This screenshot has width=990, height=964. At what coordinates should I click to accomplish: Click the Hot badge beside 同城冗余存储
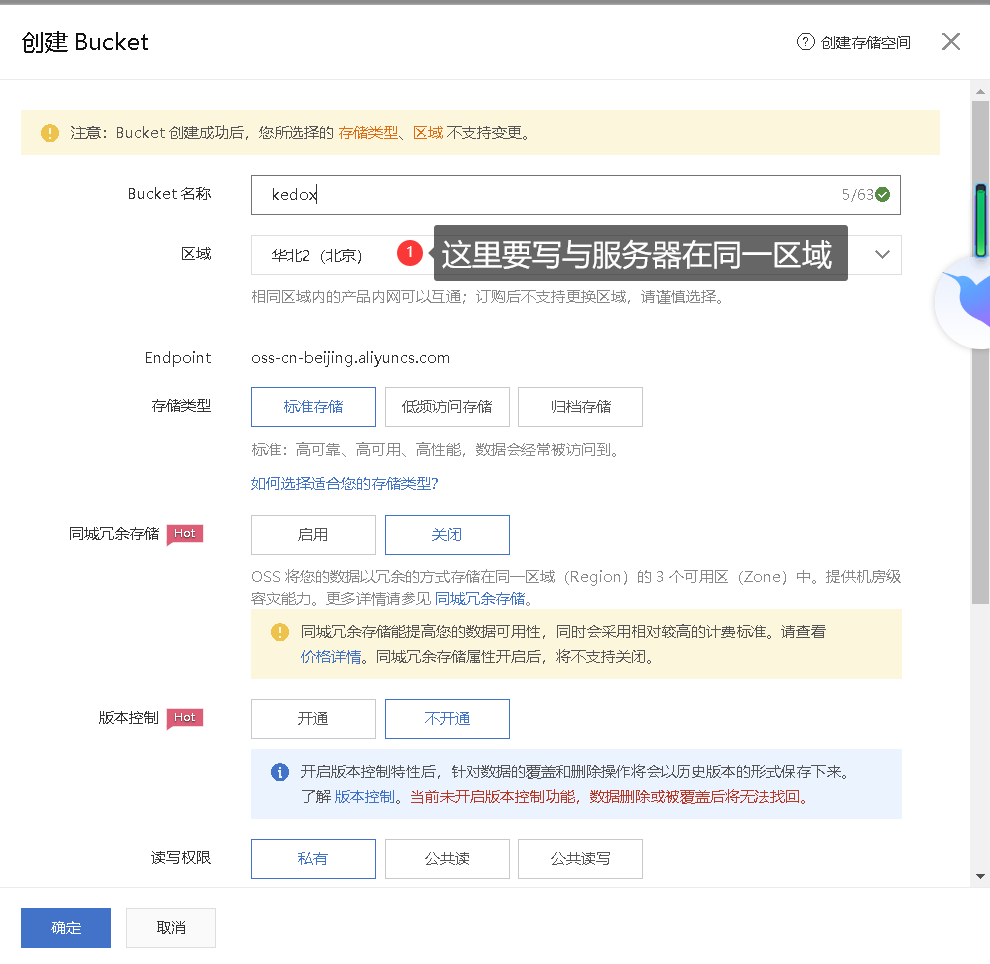(x=184, y=534)
